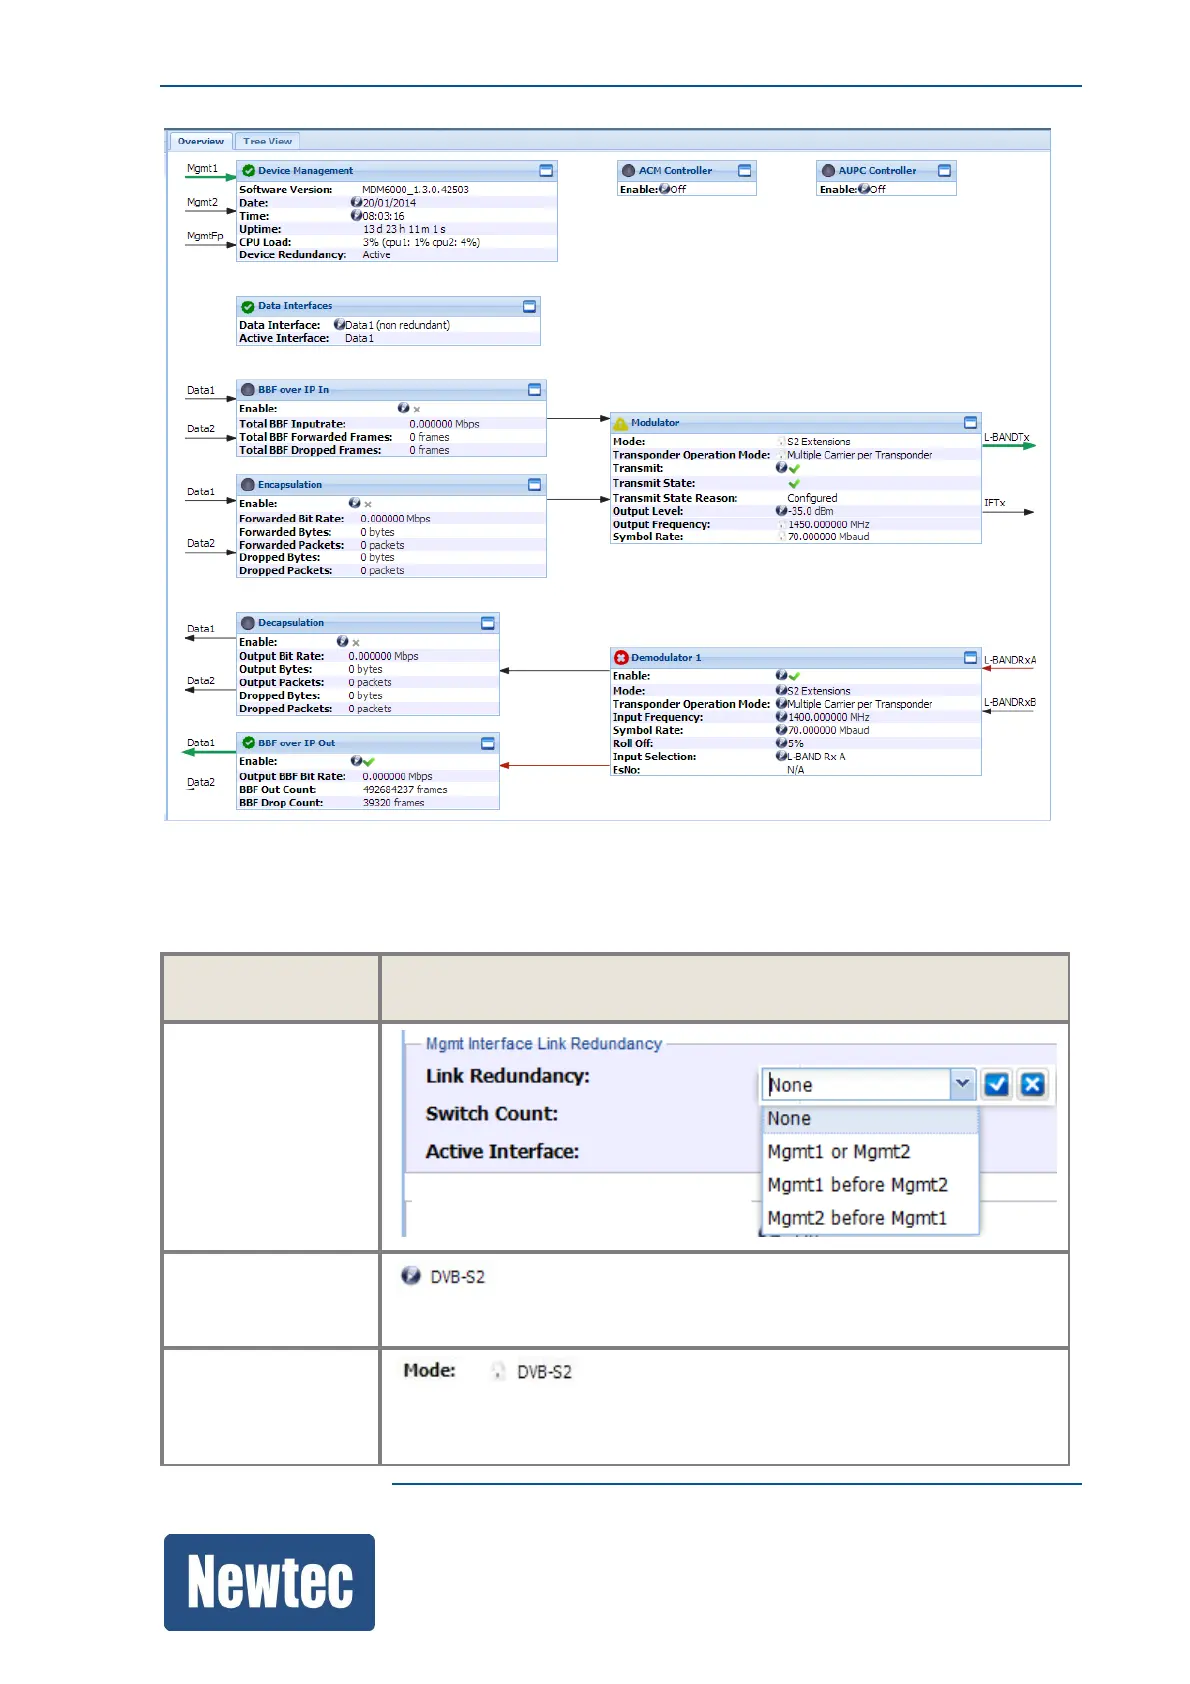Click edit icon for Demodulator Input Selection
The width and height of the screenshot is (1190, 1684).
pos(782,756)
